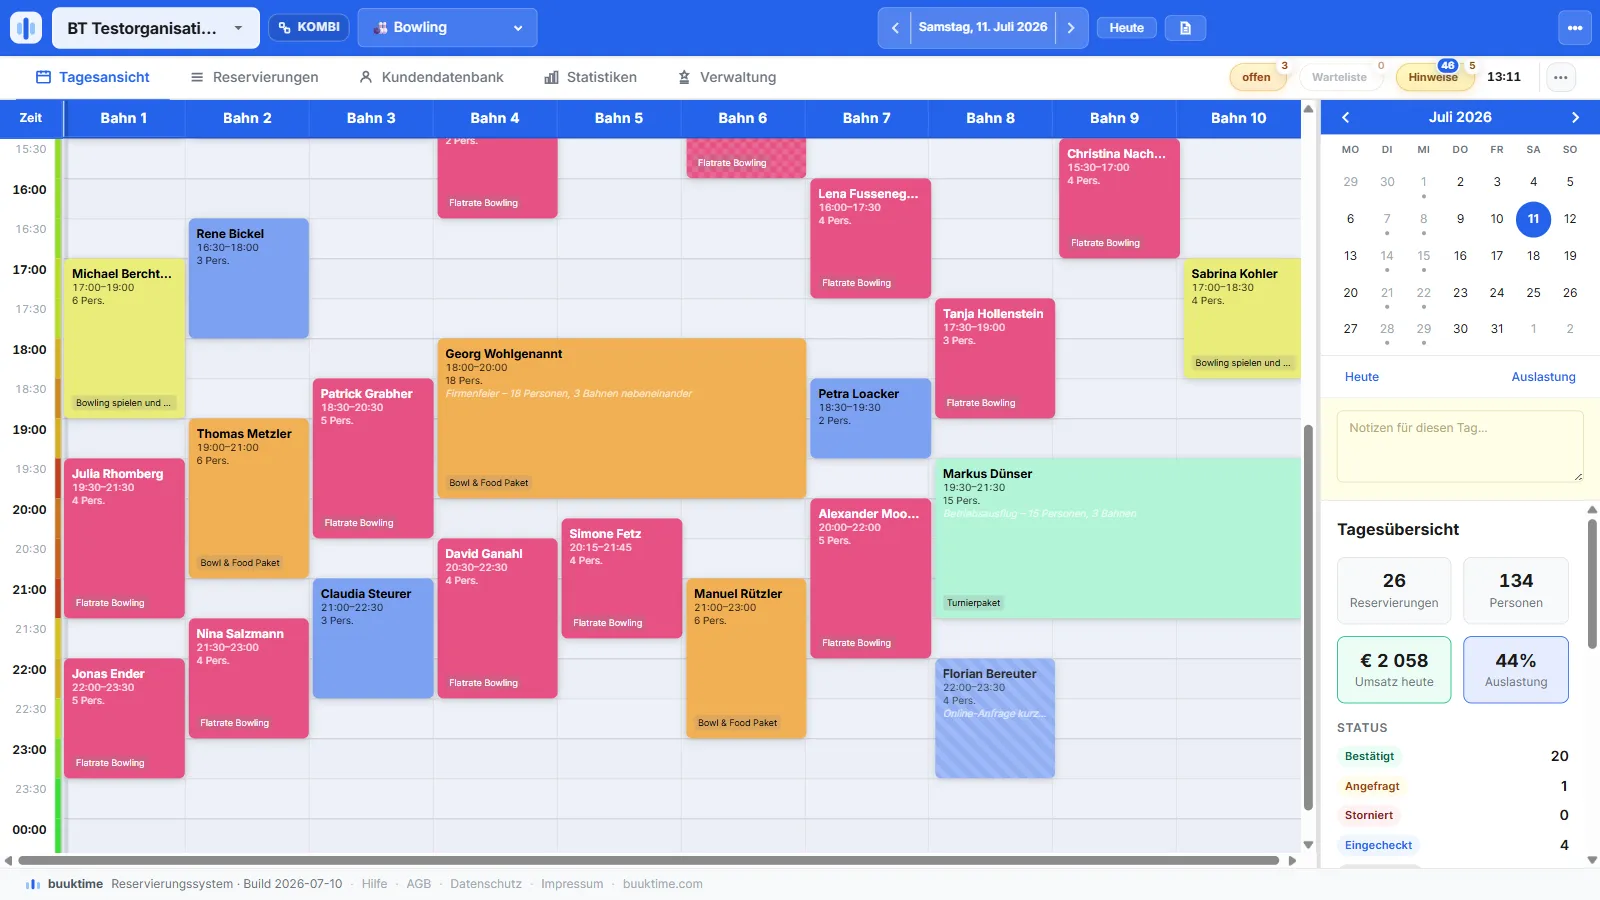Open Markus Dünser reservation block
Image resolution: width=1600 pixels, height=900 pixels.
coord(1117,538)
